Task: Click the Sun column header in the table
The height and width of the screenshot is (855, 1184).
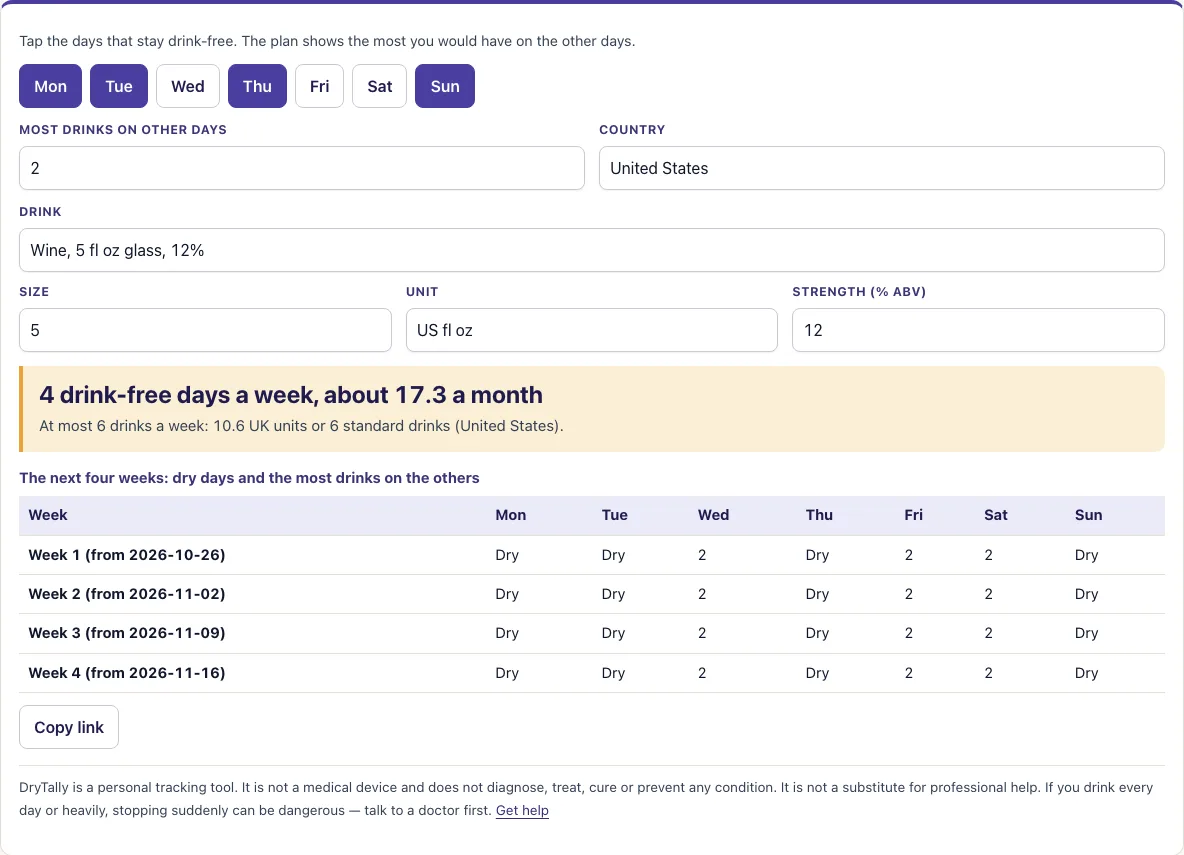Action: tap(1089, 515)
